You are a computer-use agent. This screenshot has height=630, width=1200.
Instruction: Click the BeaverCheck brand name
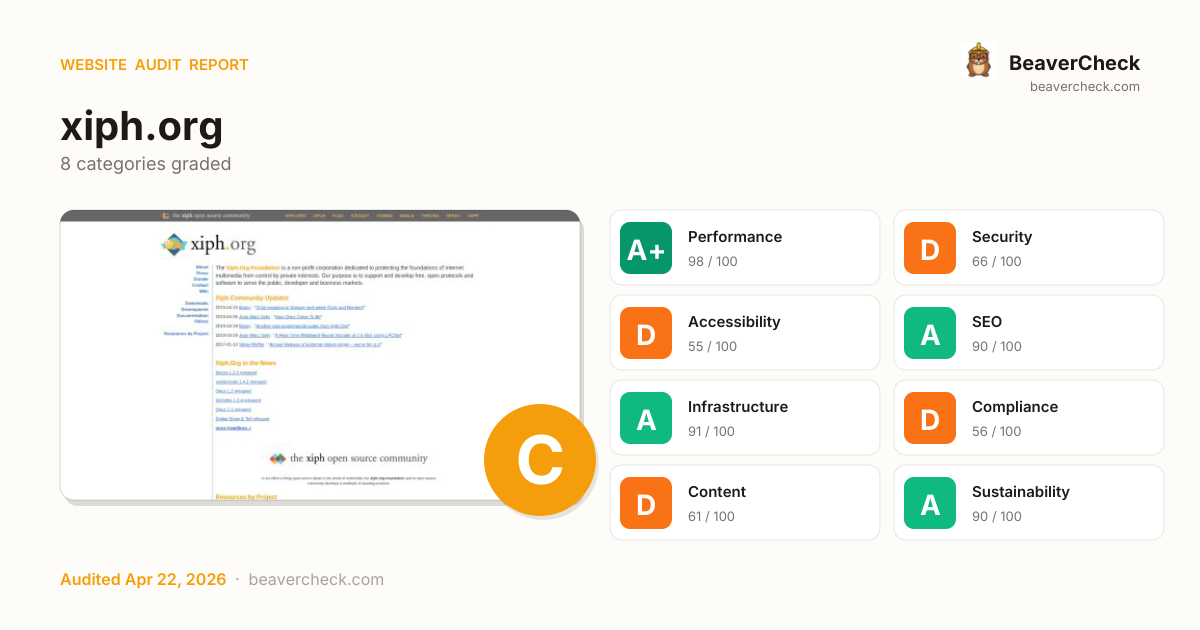(x=1073, y=63)
